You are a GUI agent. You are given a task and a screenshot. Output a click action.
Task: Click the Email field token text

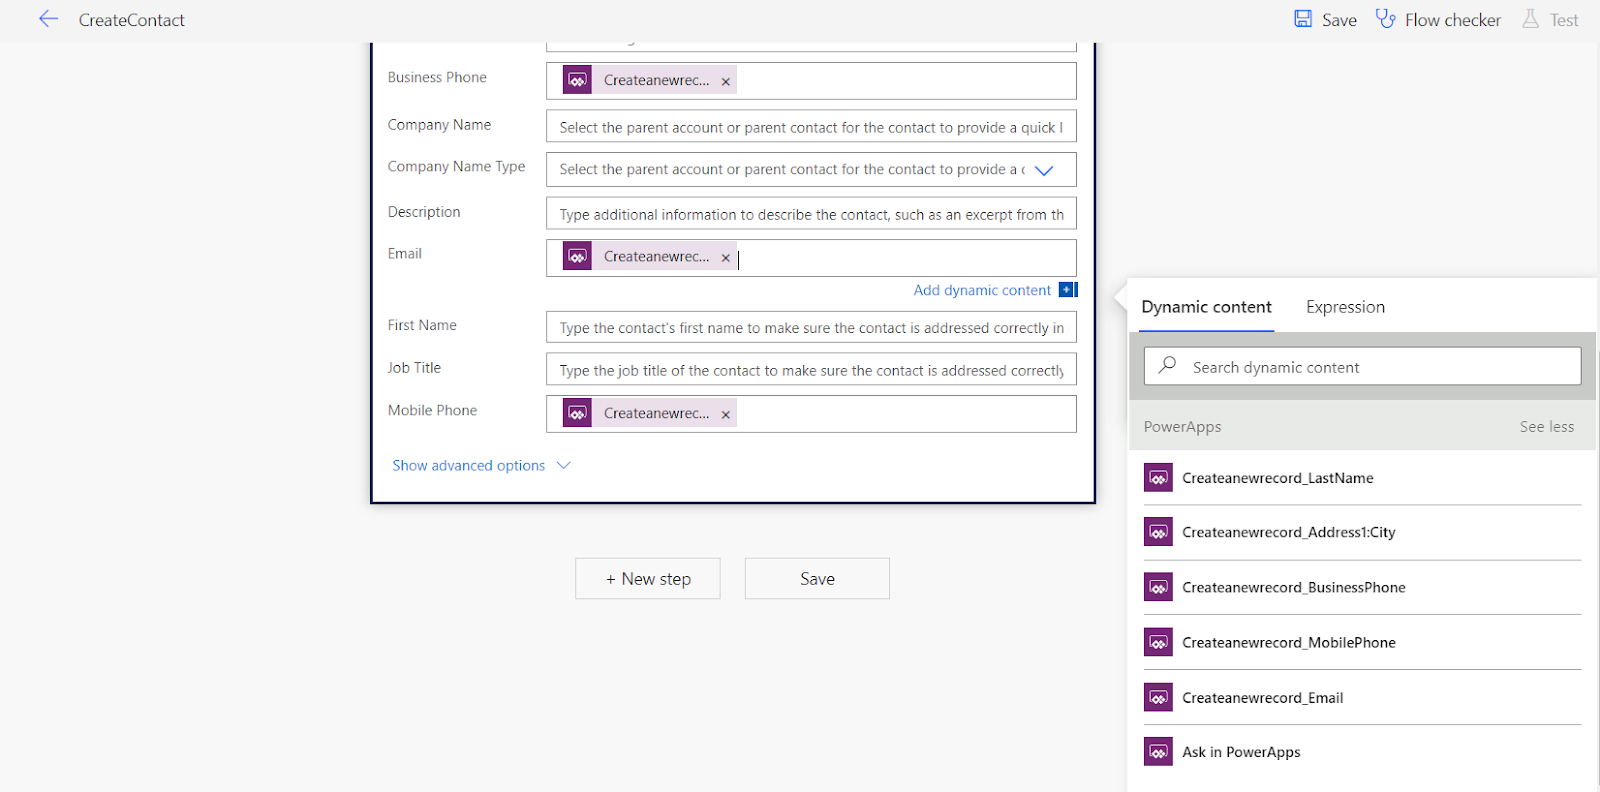pos(656,257)
